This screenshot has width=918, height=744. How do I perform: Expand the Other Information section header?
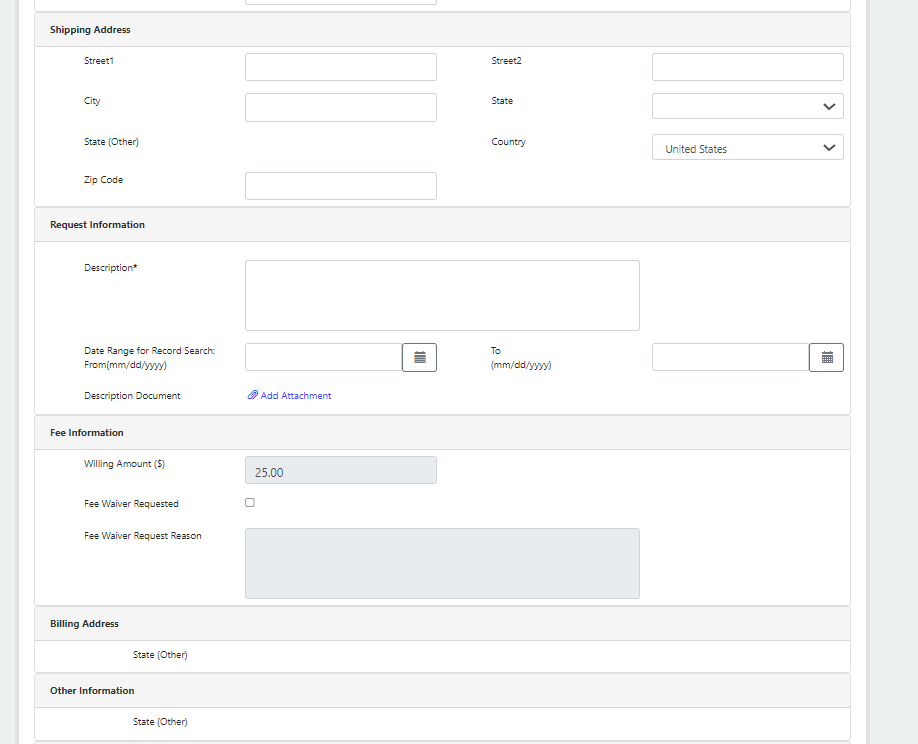pyautogui.click(x=92, y=691)
